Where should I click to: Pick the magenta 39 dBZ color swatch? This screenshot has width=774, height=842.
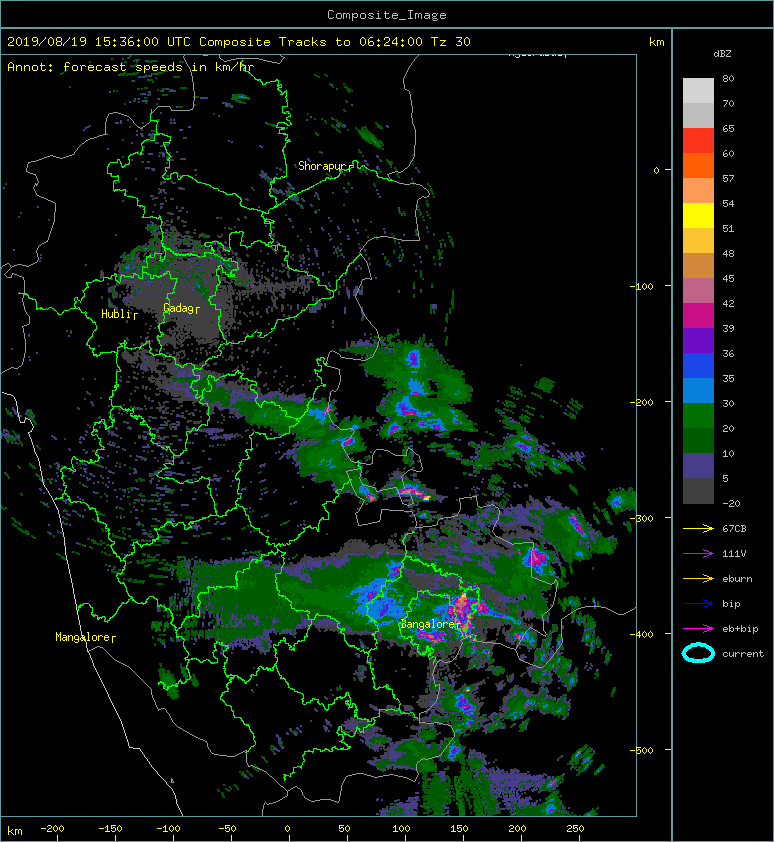tap(698, 316)
